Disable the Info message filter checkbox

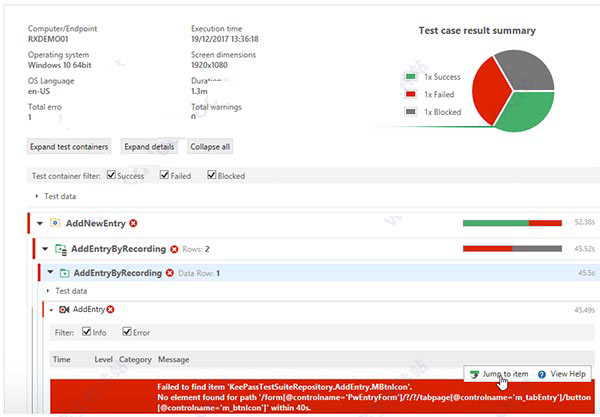pyautogui.click(x=88, y=332)
